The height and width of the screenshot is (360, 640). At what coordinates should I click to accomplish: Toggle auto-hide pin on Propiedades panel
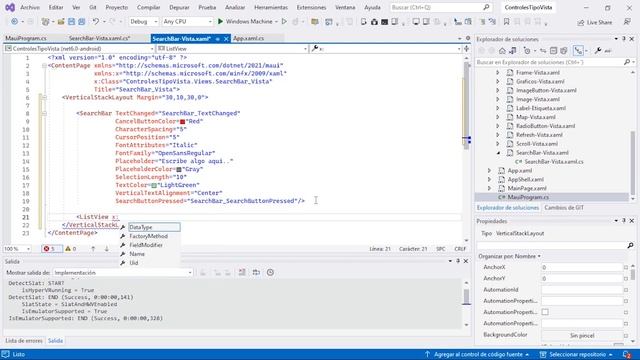coord(624,221)
